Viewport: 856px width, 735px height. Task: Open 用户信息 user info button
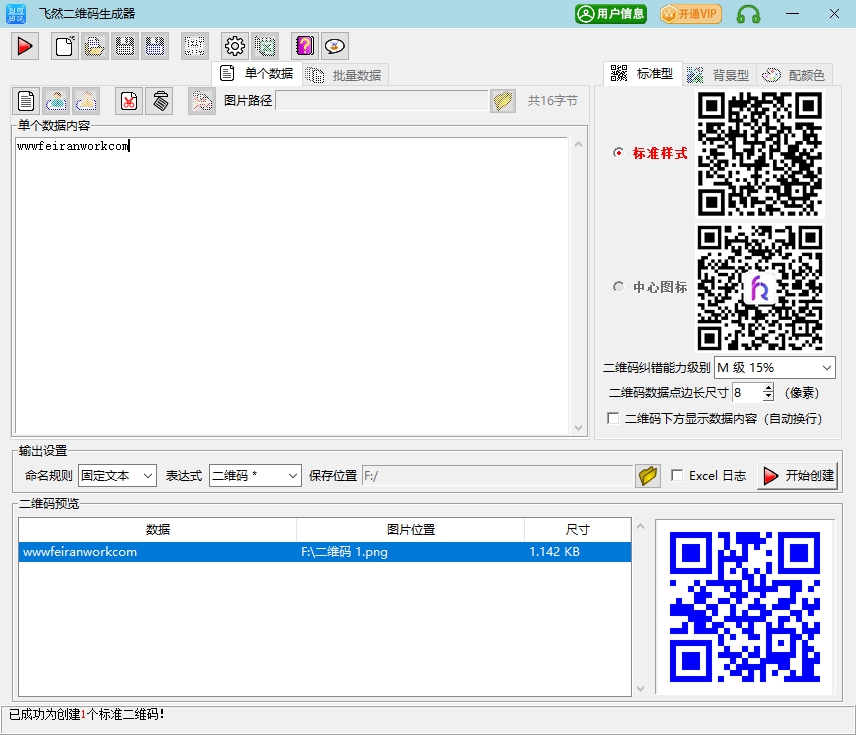coord(611,14)
